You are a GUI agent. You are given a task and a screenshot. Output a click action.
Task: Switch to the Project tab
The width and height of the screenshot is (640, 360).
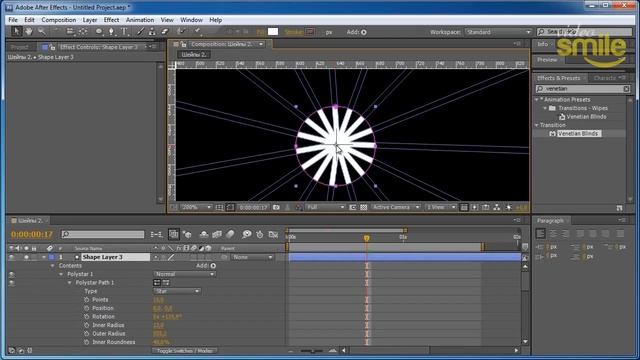[x=19, y=47]
